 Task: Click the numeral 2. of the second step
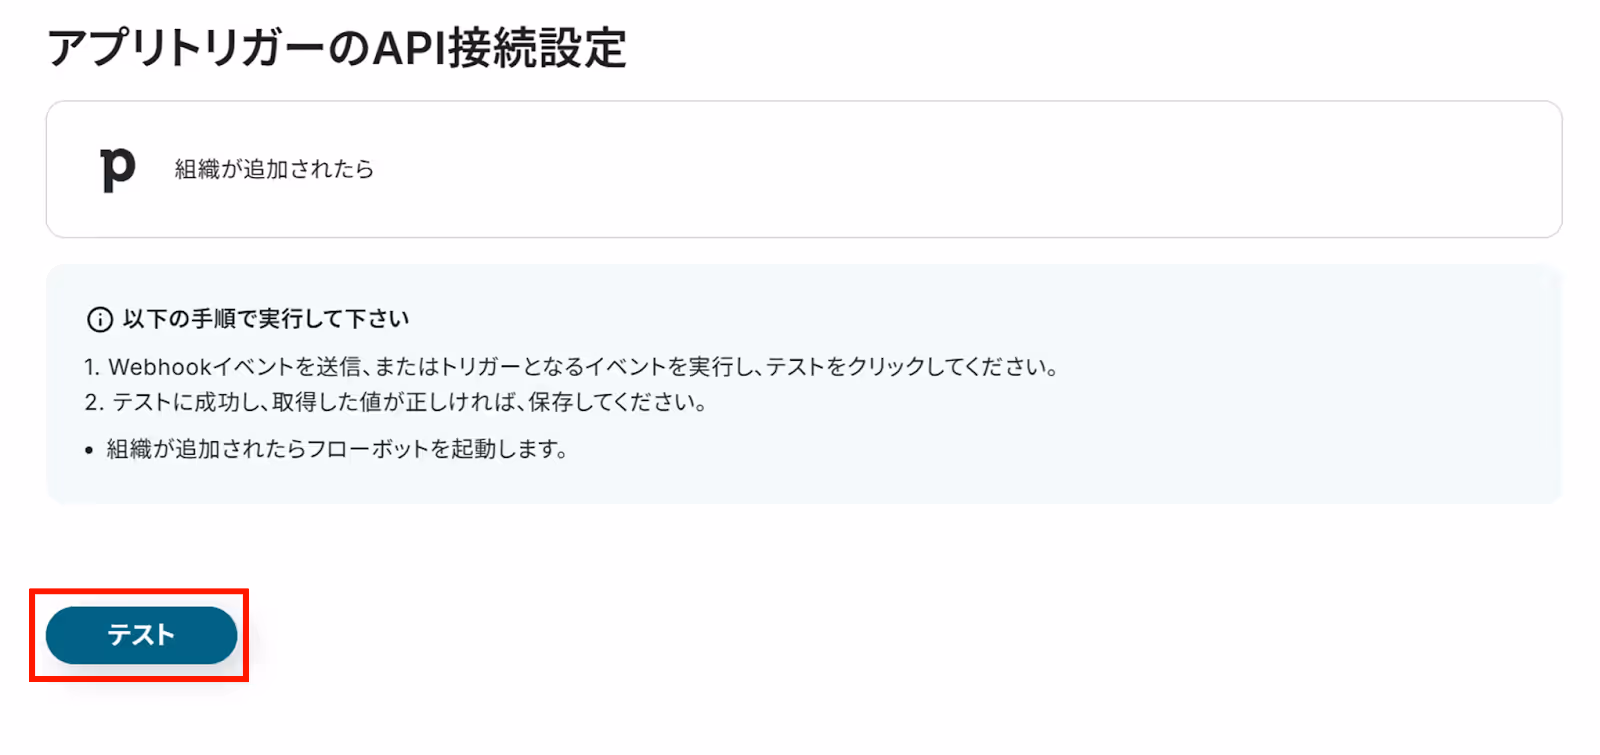click(94, 402)
